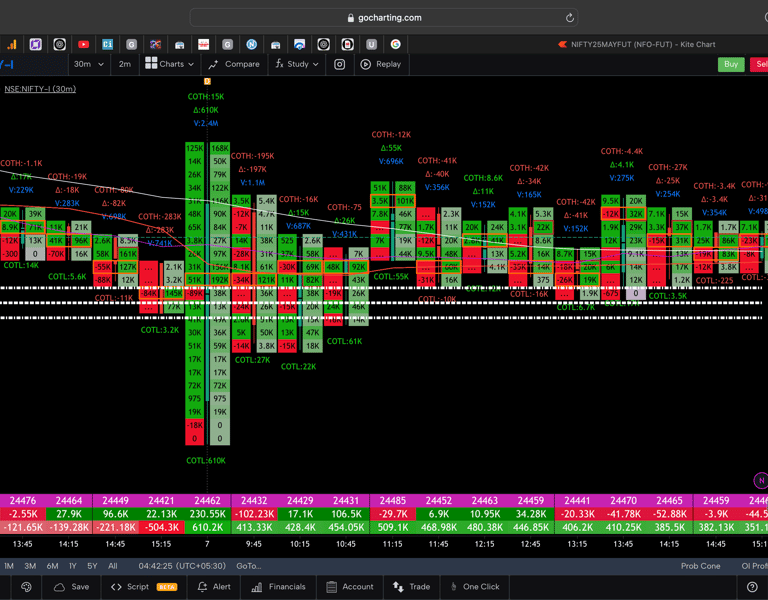Create an Alert
This screenshot has width=768, height=600.
[x=214, y=587]
